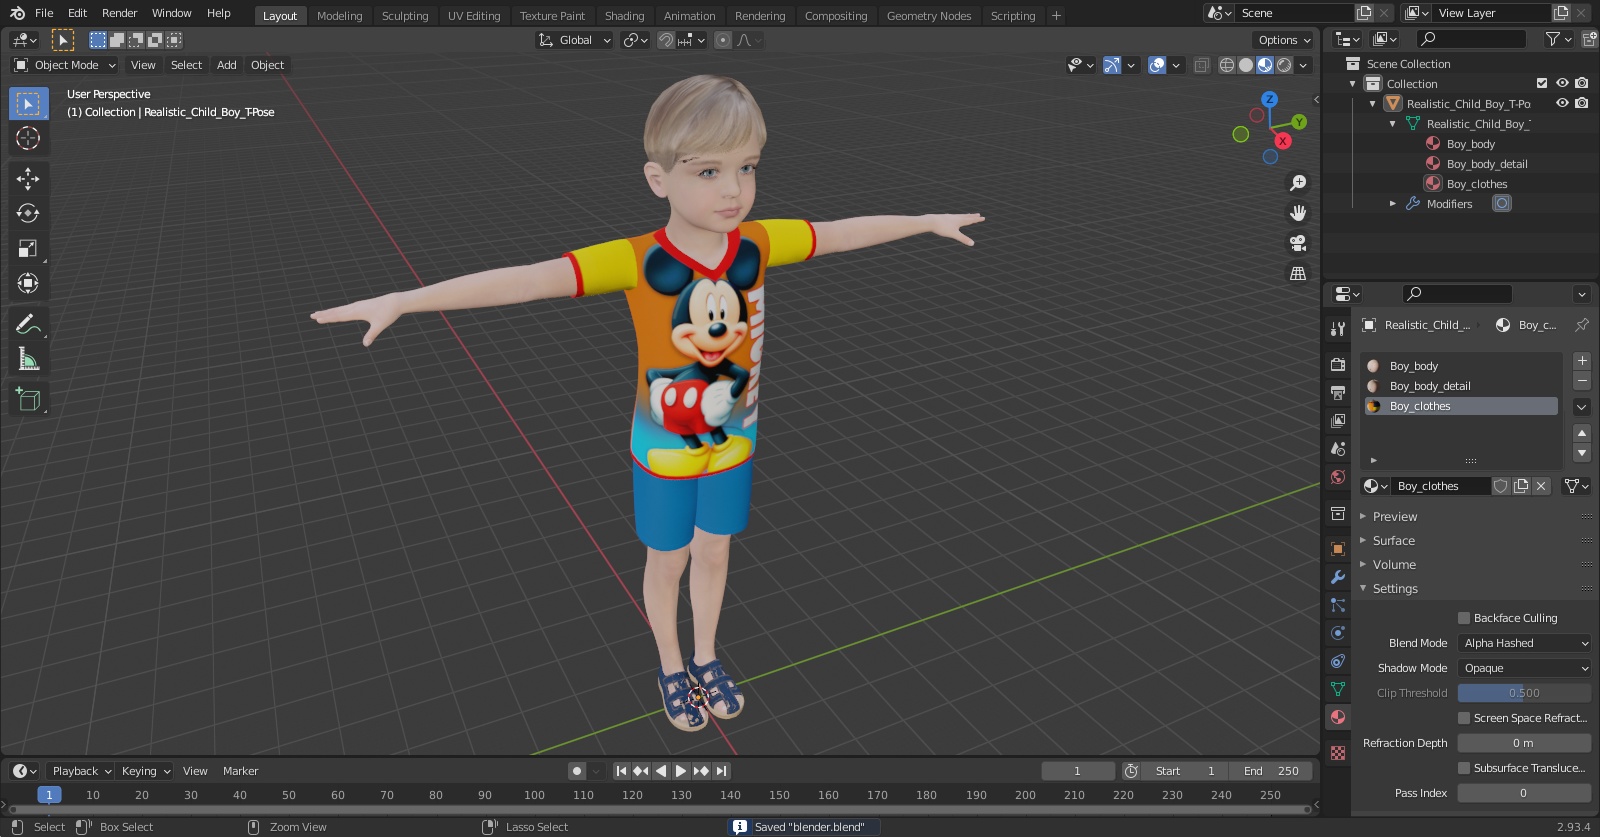Open Blend Mode Alpha Hashed dropdown
The height and width of the screenshot is (837, 1600).
pos(1524,643)
